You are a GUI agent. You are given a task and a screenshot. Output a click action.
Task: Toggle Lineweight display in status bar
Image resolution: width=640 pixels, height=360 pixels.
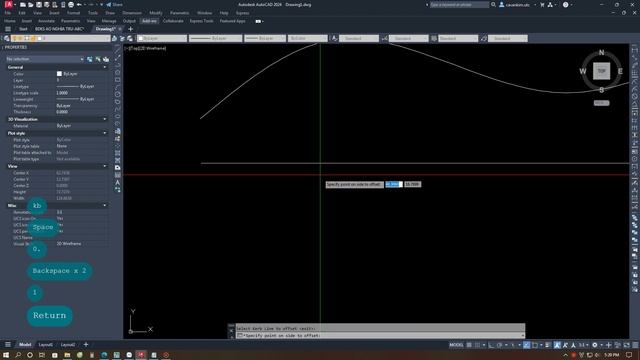pos(548,345)
